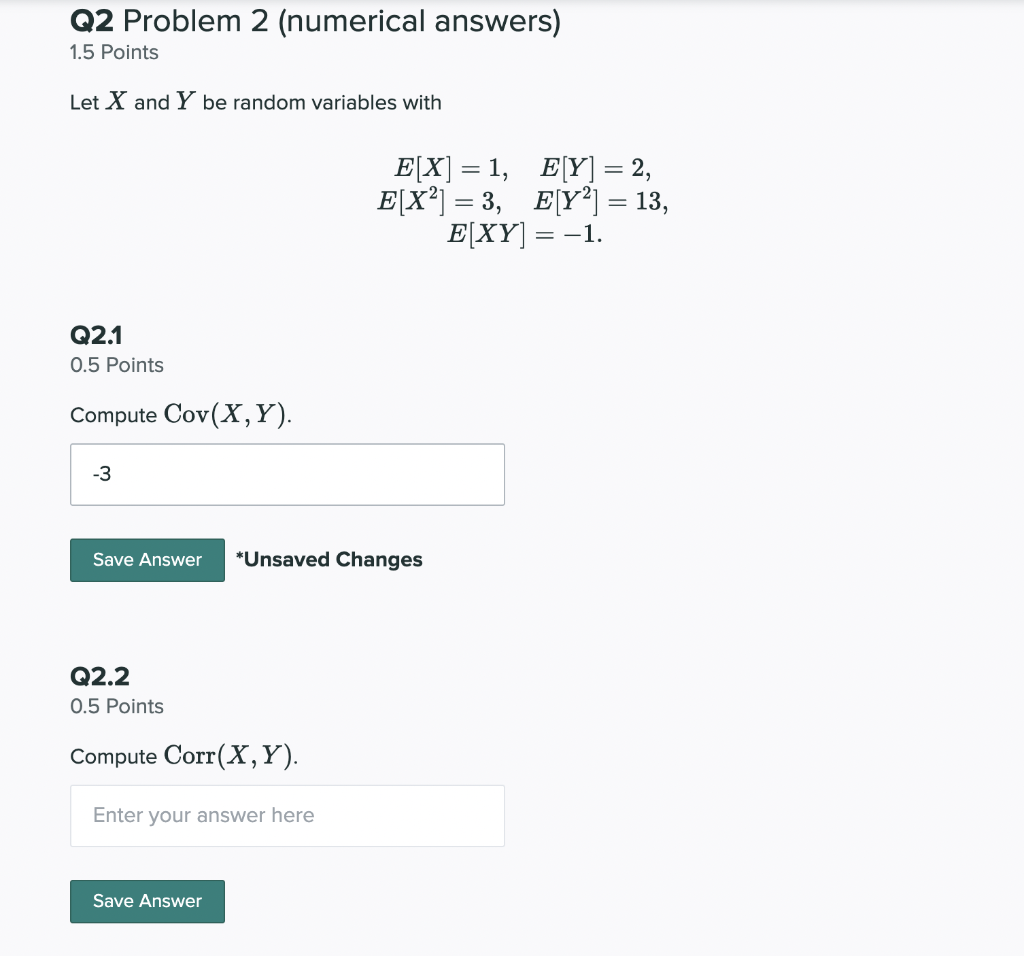The image size is (1024, 956).
Task: Select the Q2 Problem 2 heading
Action: pyautogui.click(x=314, y=19)
